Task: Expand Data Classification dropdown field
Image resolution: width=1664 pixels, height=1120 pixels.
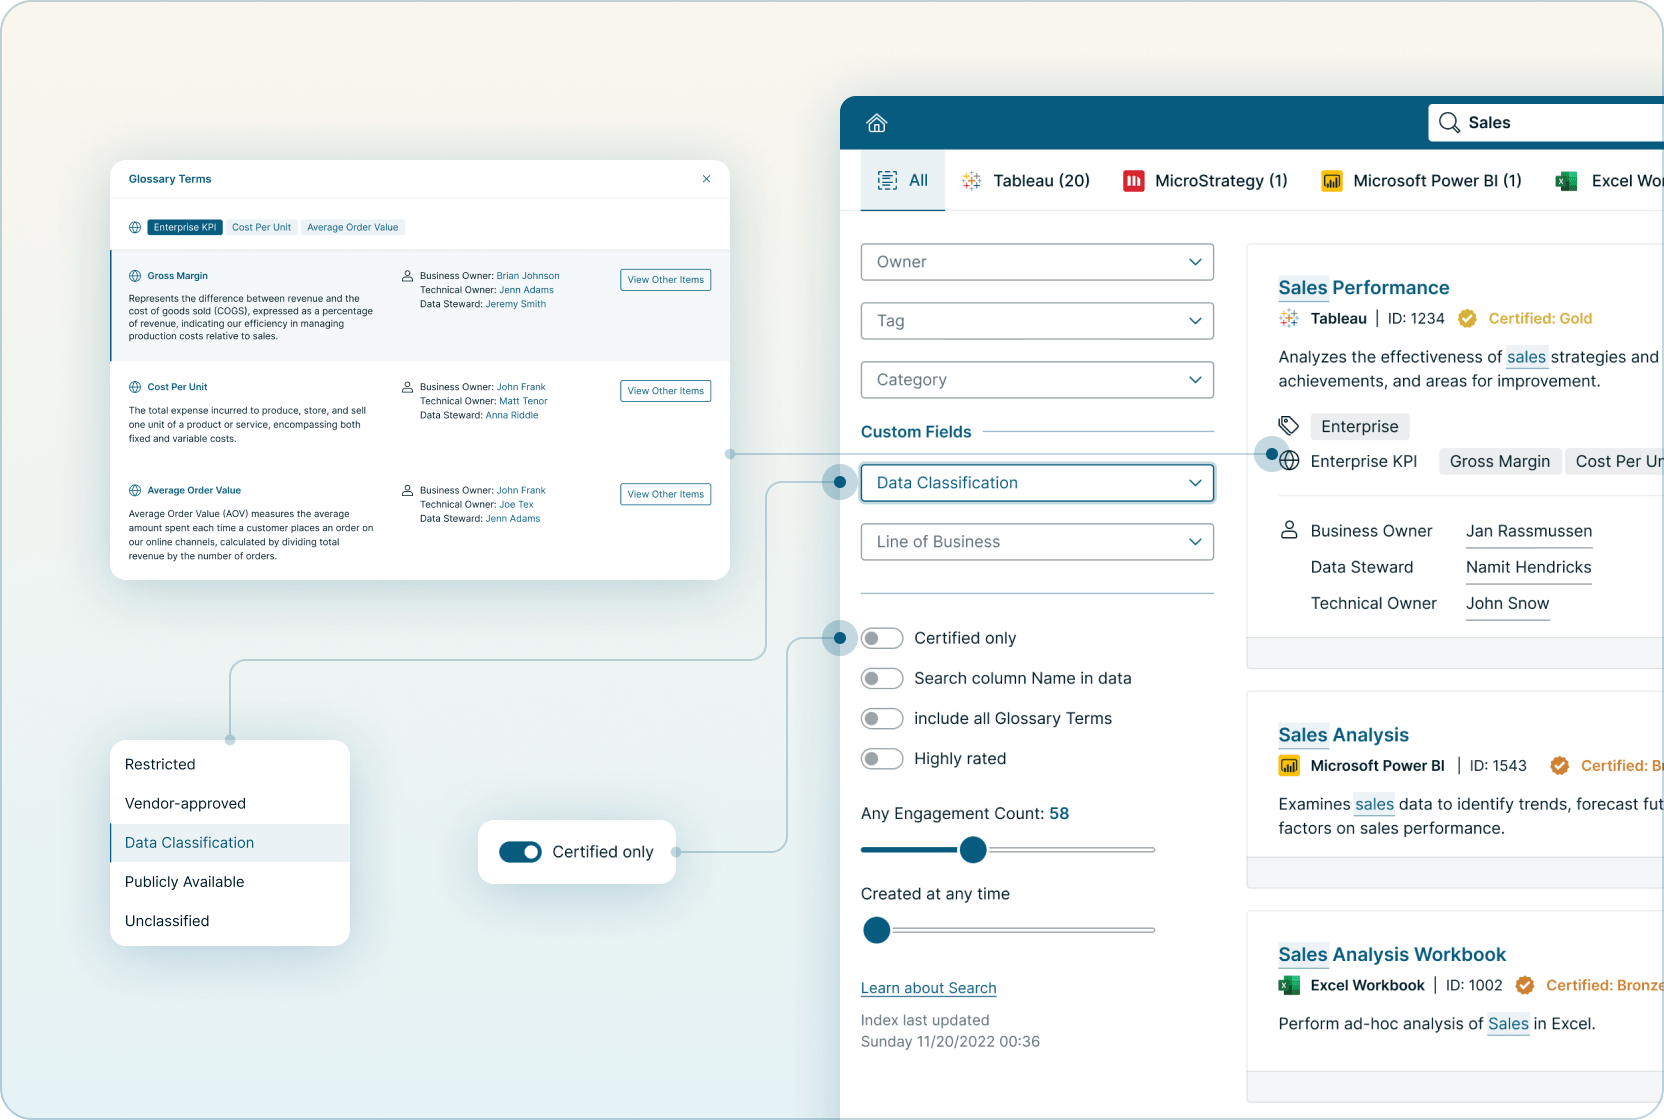Action: (x=1037, y=483)
